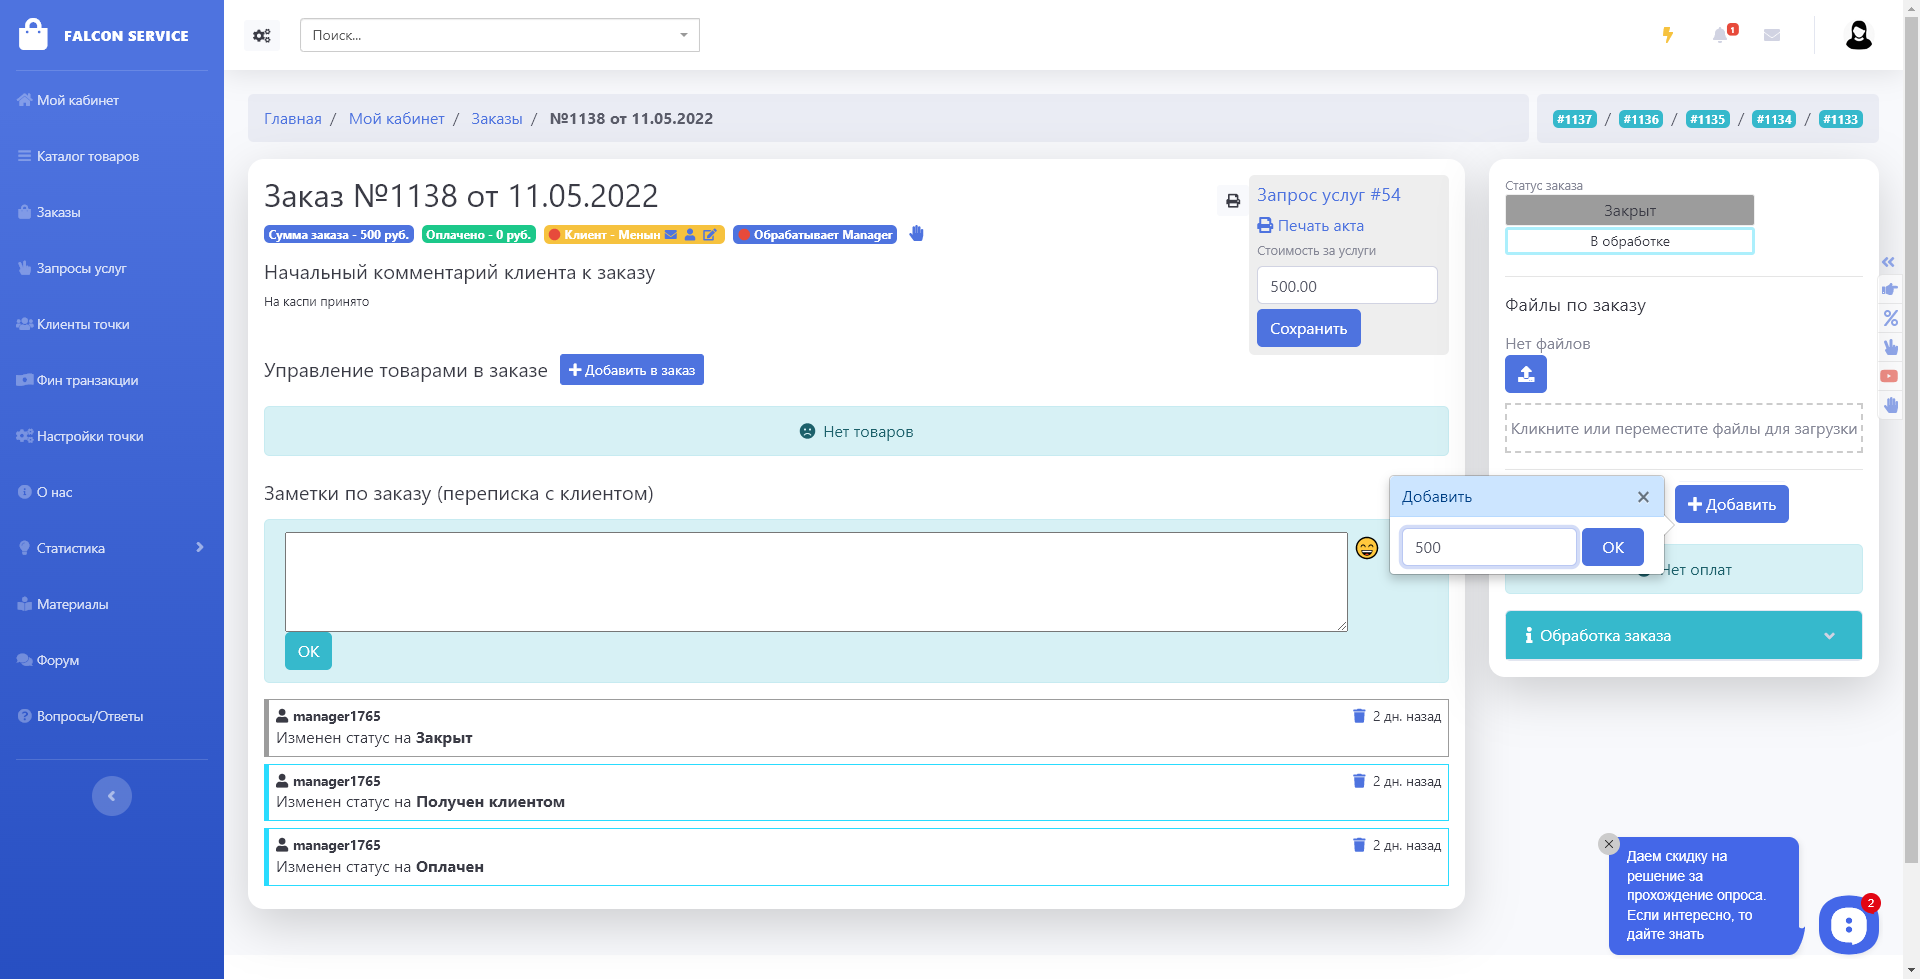Click the percent icon in right sidebar
Viewport: 1920px width, 979px height.
pyautogui.click(x=1890, y=319)
